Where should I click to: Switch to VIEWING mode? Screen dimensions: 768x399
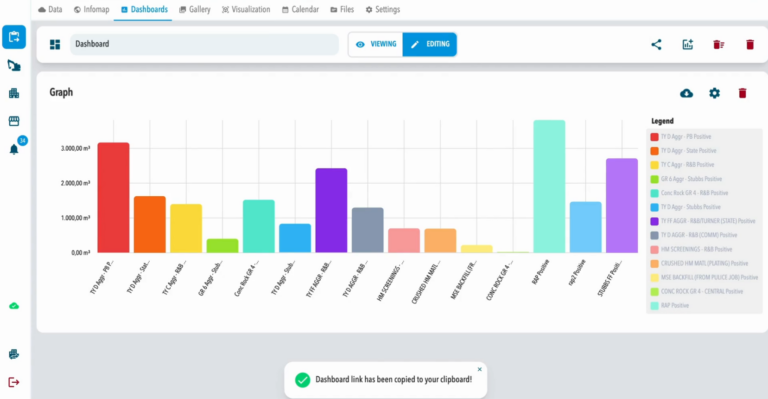(x=376, y=44)
